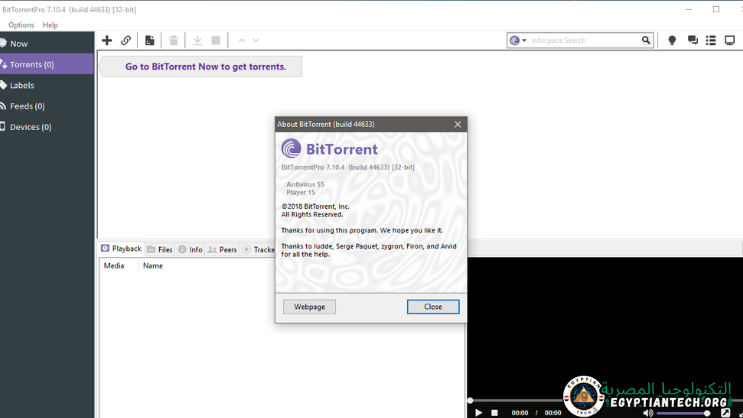Open search provider dropdown arrow
The width and height of the screenshot is (743, 418).
pyautogui.click(x=524, y=41)
